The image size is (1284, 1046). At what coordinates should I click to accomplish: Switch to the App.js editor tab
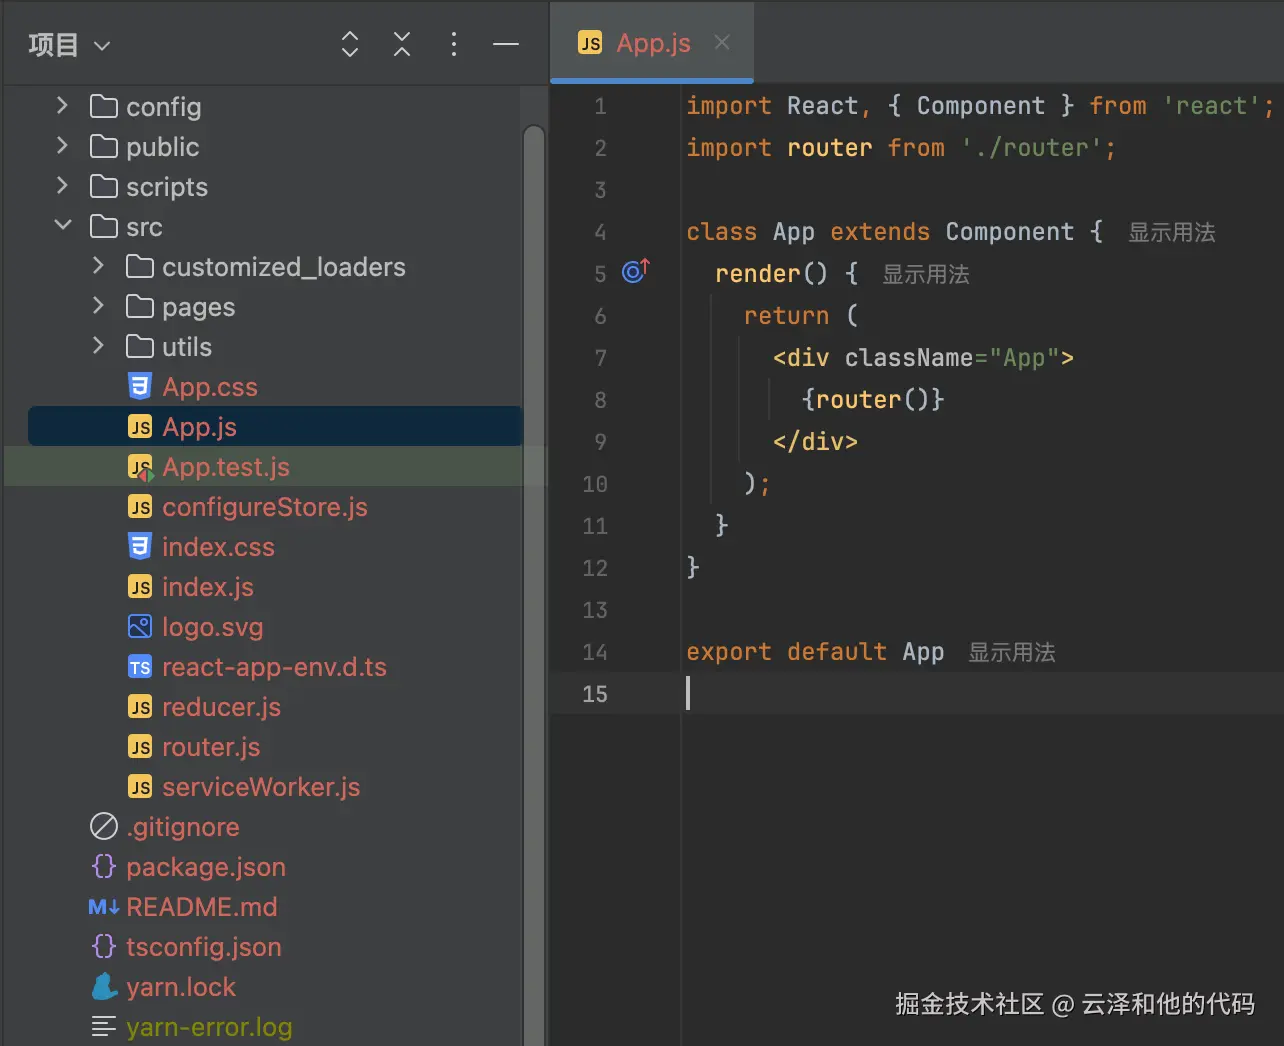pos(652,42)
